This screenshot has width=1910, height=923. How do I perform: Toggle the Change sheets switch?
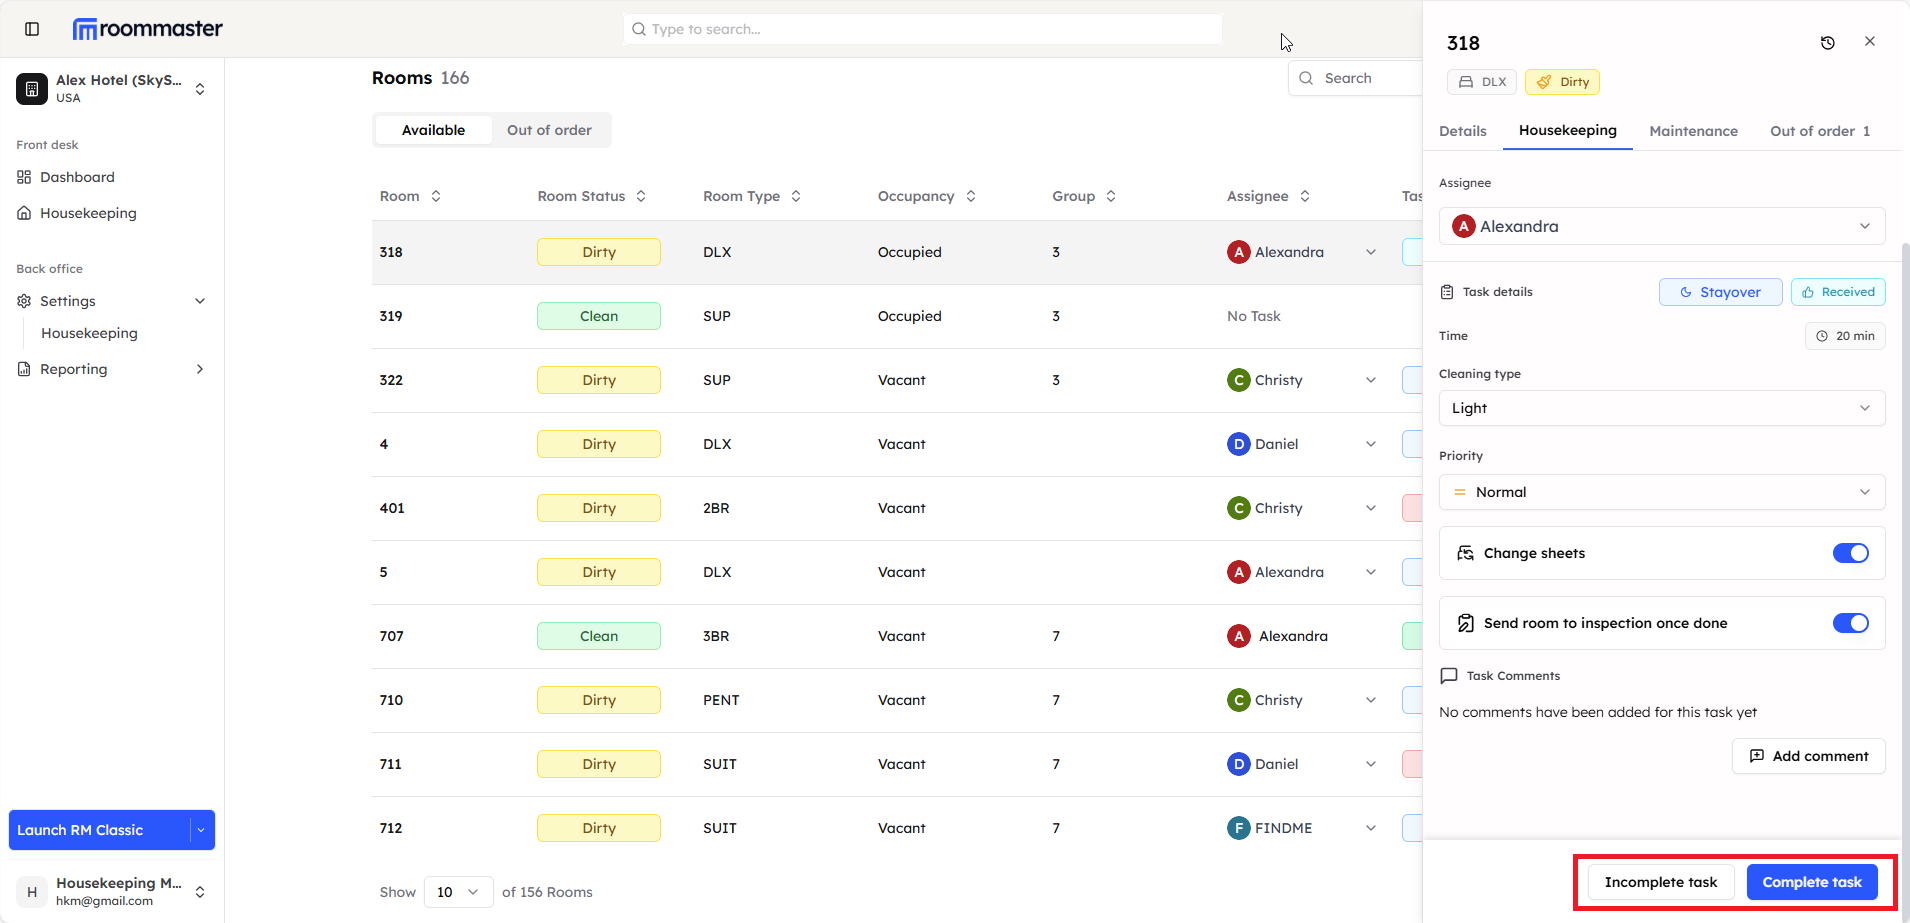click(1850, 553)
